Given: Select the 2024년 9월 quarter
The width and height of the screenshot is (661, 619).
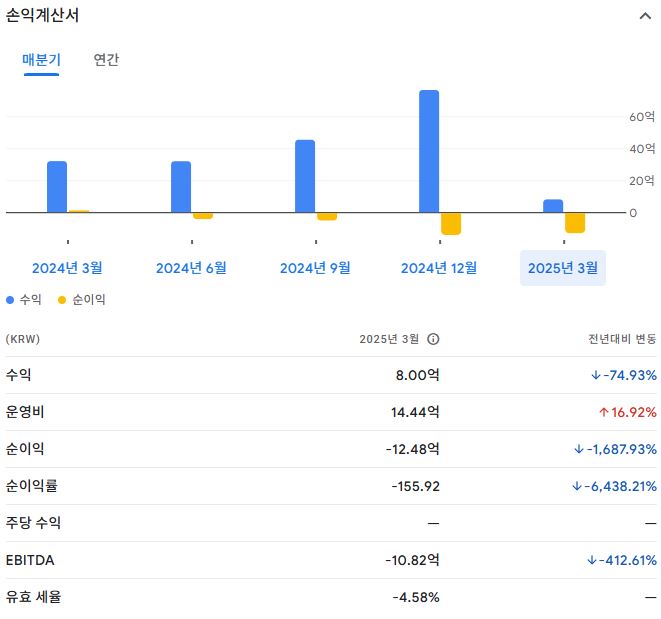Looking at the screenshot, I should coord(315,268).
